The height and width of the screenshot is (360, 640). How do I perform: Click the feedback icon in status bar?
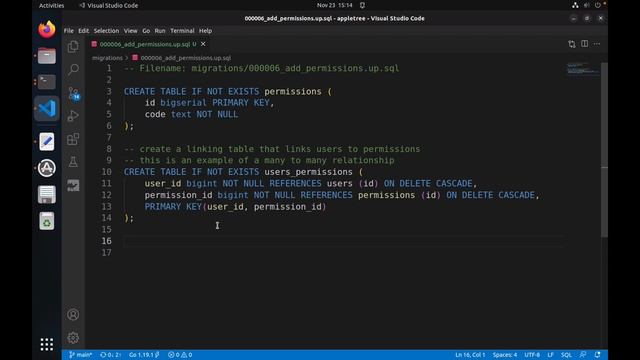tap(583, 355)
